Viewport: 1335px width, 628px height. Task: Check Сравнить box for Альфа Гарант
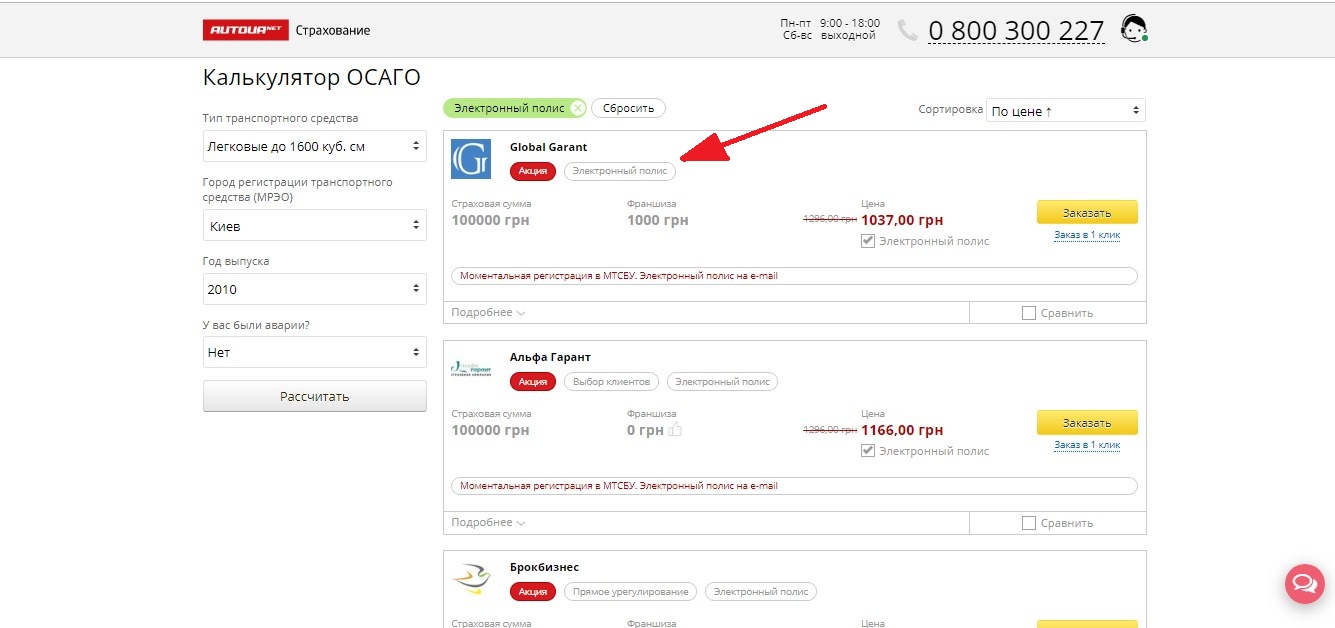click(1029, 523)
